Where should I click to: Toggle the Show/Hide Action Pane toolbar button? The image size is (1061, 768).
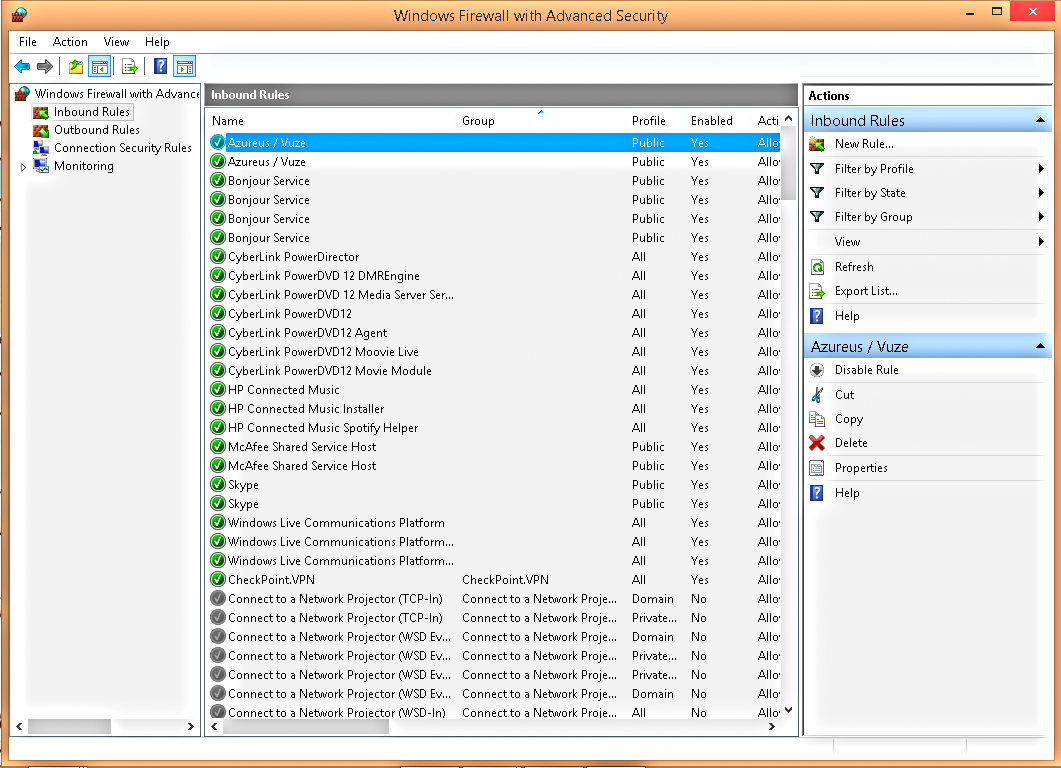point(185,66)
